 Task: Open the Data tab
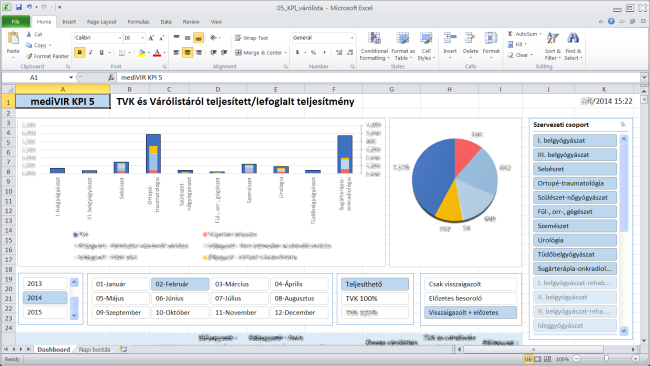[x=166, y=22]
